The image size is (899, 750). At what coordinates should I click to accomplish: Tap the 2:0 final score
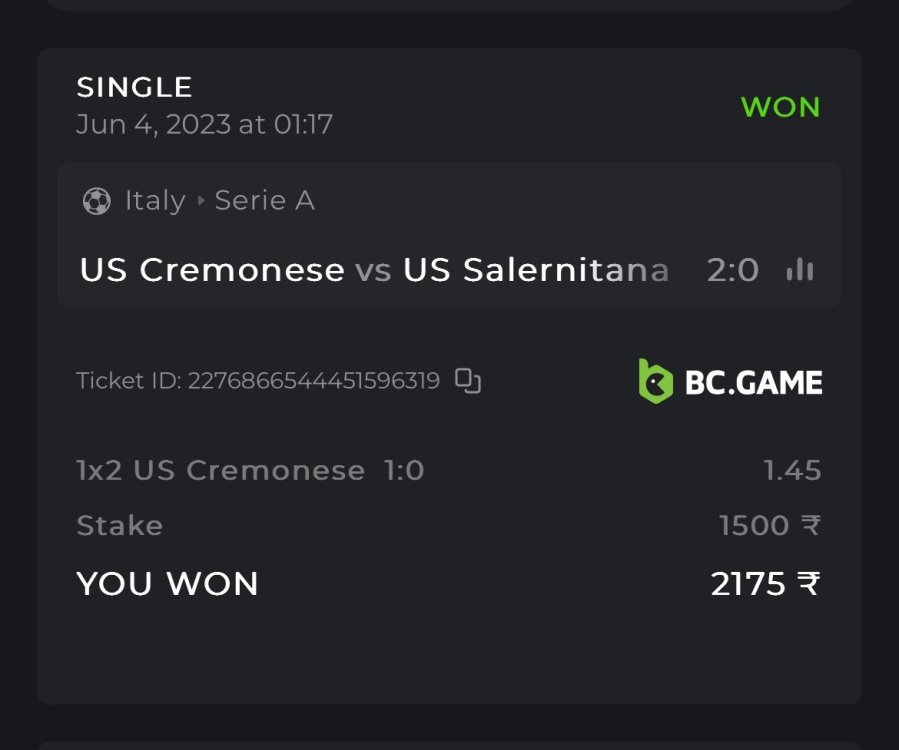(x=733, y=270)
